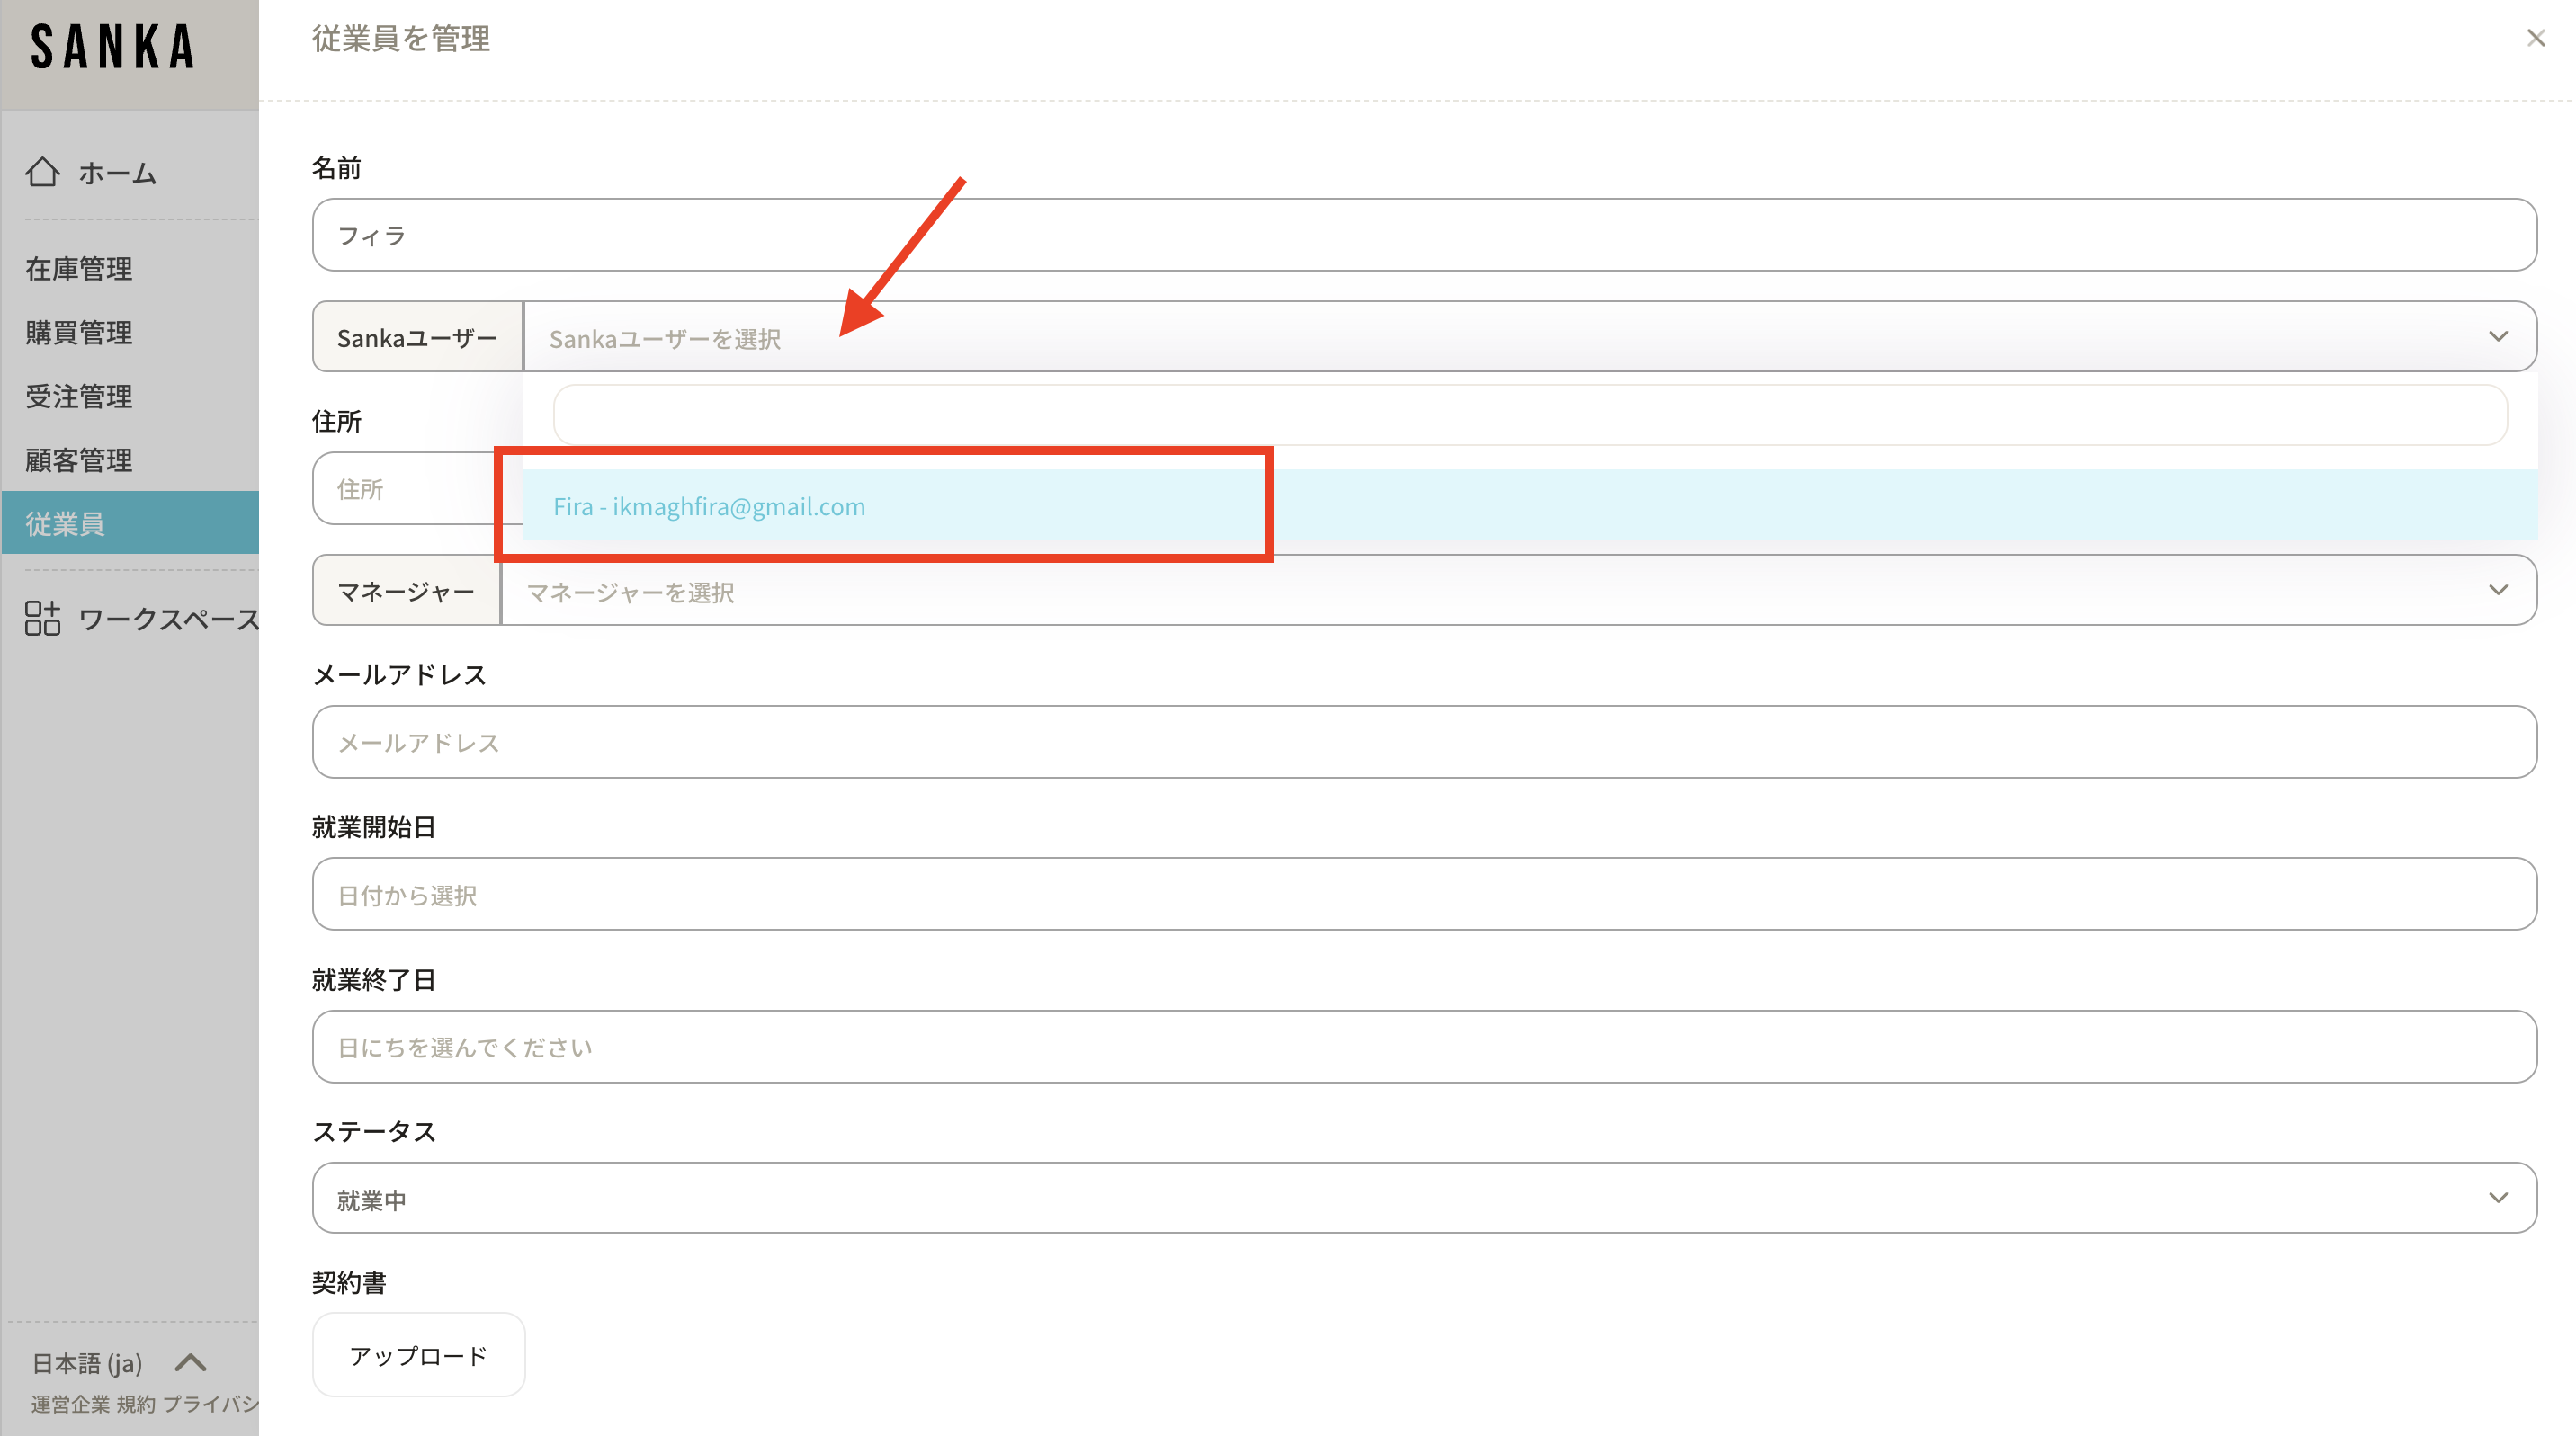Image resolution: width=2576 pixels, height=1436 pixels.
Task: Focus the user search box in dropdown
Action: click(1529, 415)
